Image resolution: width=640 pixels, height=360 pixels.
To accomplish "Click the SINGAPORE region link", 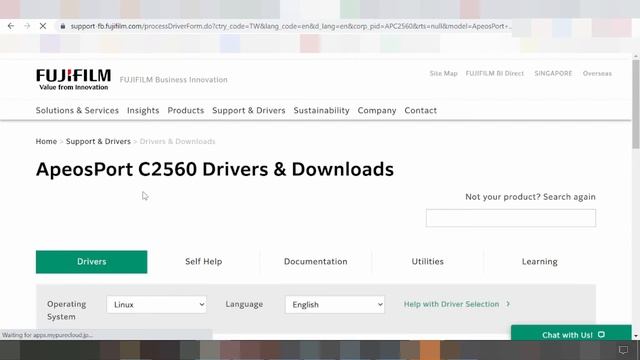I will click(553, 73).
